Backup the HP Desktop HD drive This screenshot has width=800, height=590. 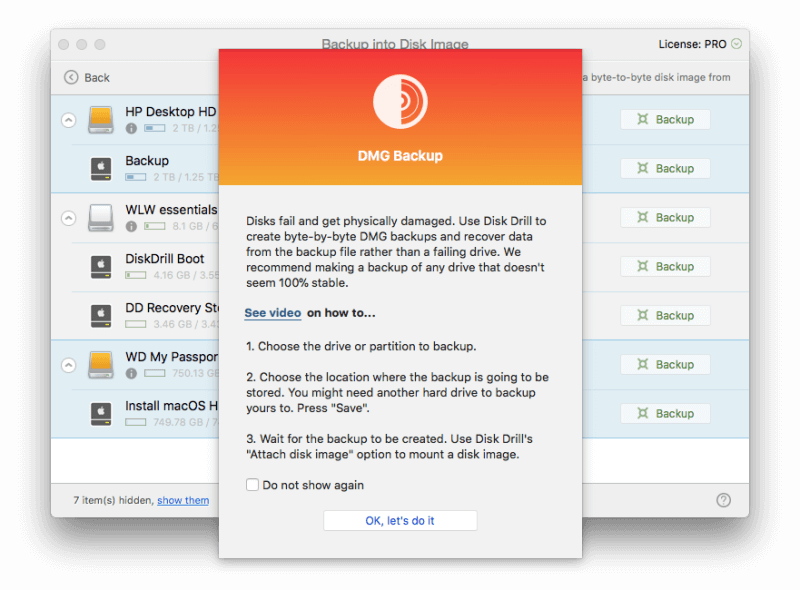click(x=665, y=119)
